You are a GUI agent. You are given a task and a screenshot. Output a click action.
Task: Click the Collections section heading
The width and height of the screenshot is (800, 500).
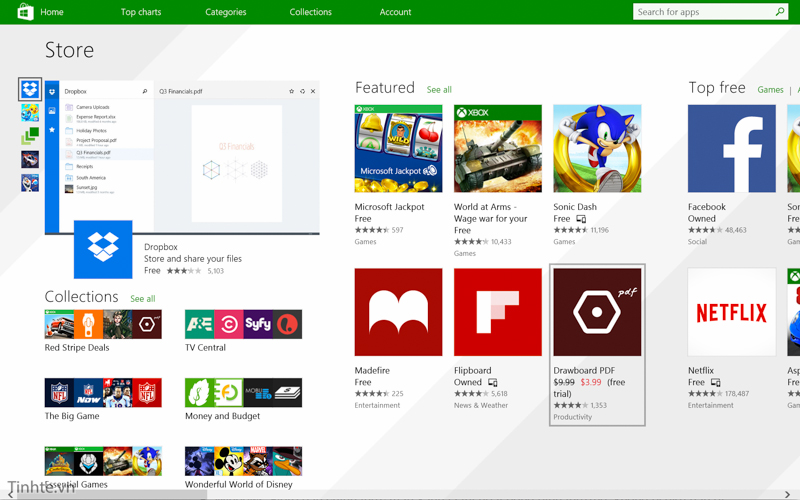82,296
